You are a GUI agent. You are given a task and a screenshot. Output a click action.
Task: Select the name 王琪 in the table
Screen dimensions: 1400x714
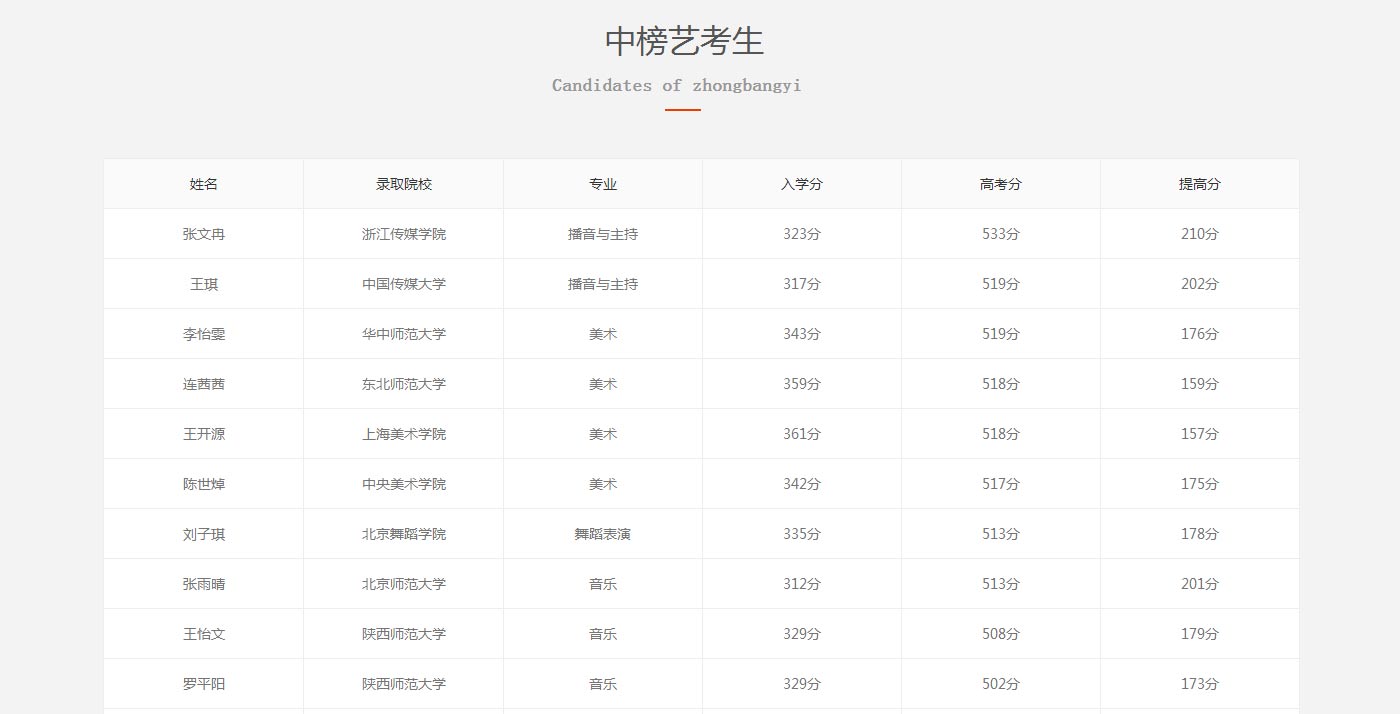pyautogui.click(x=203, y=283)
